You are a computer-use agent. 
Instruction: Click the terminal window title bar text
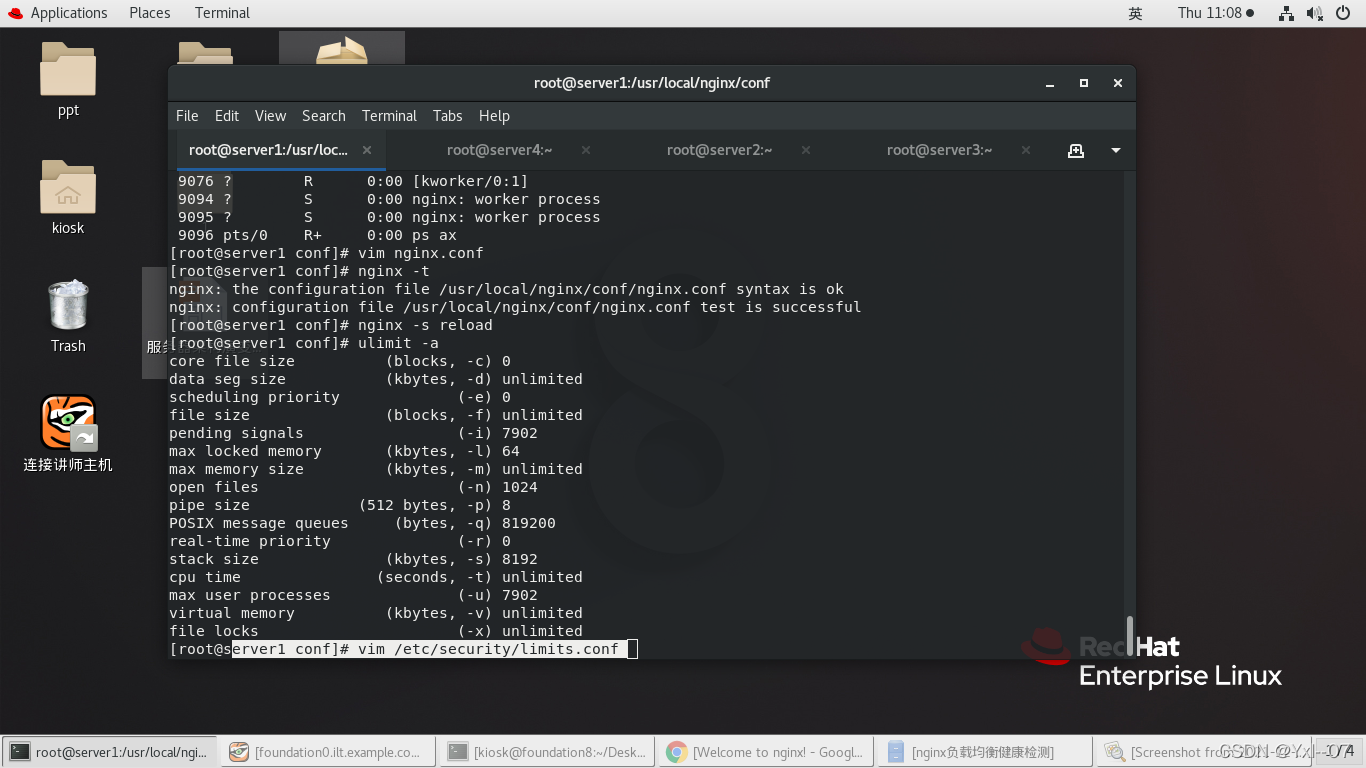[652, 83]
